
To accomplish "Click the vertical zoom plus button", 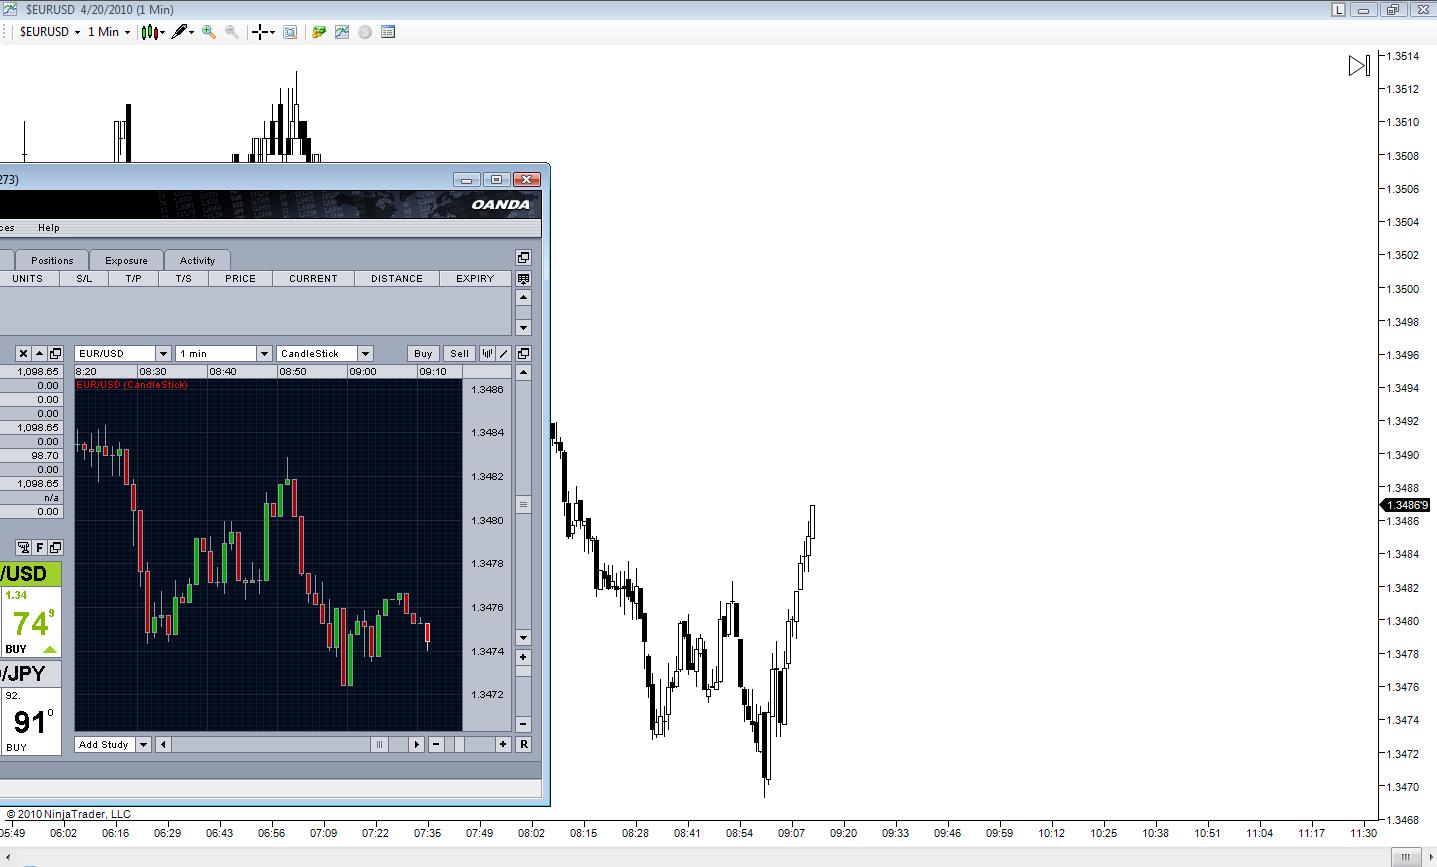I will pos(523,657).
